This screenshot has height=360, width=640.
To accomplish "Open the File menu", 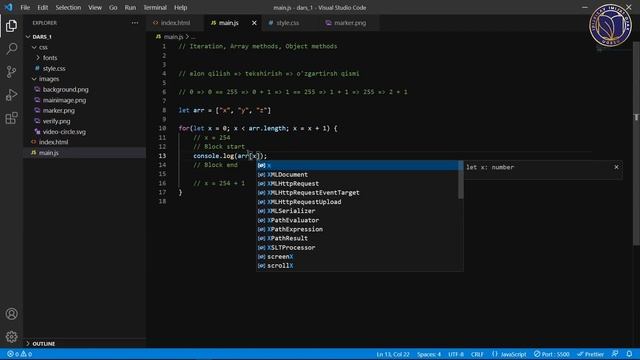I will [25, 7].
